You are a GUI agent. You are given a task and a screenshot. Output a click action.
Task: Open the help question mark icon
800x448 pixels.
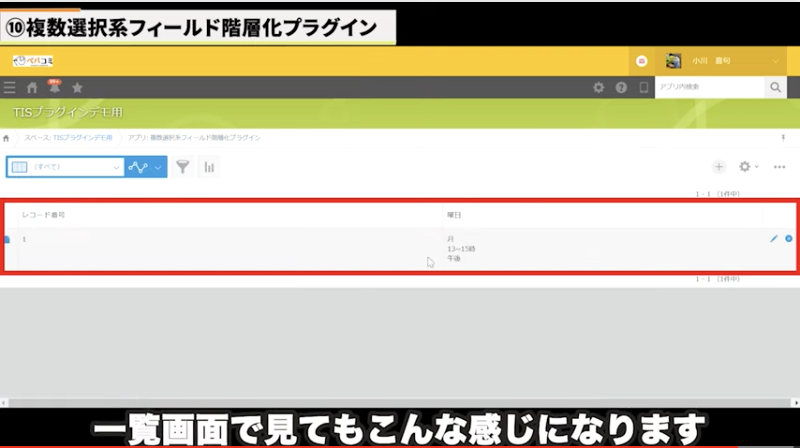tap(621, 88)
